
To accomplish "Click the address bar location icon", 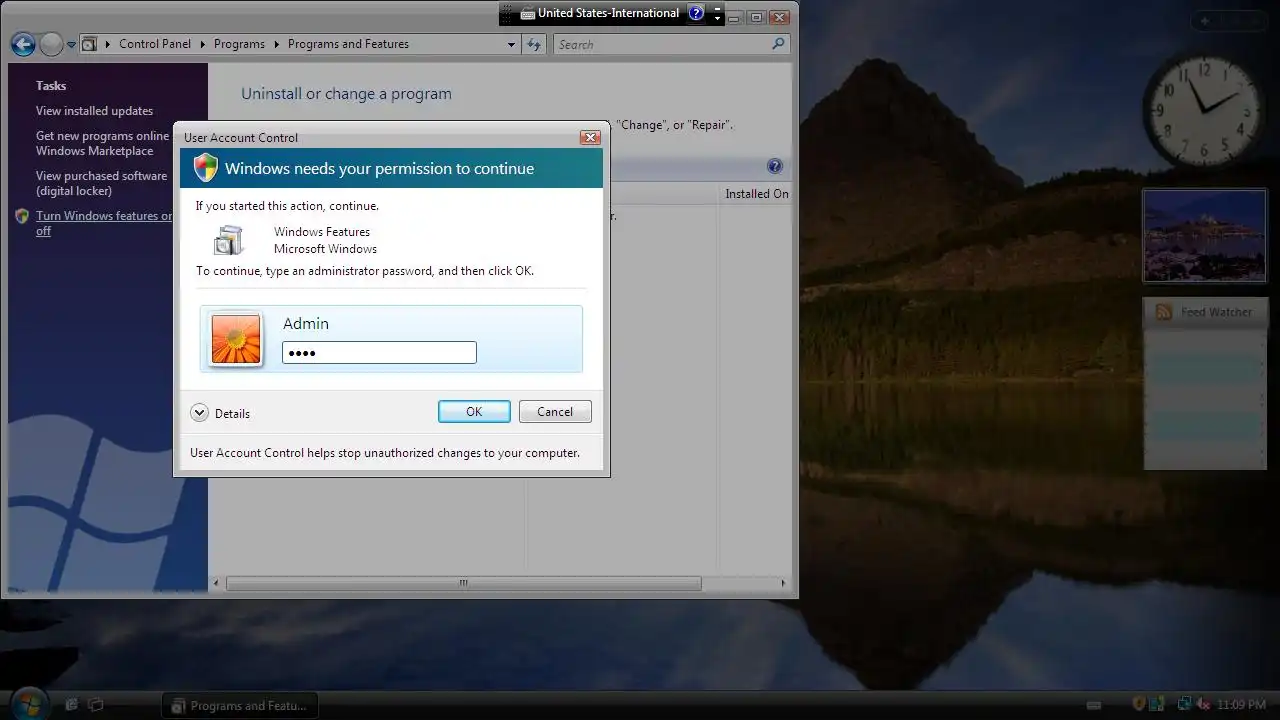I will (89, 44).
